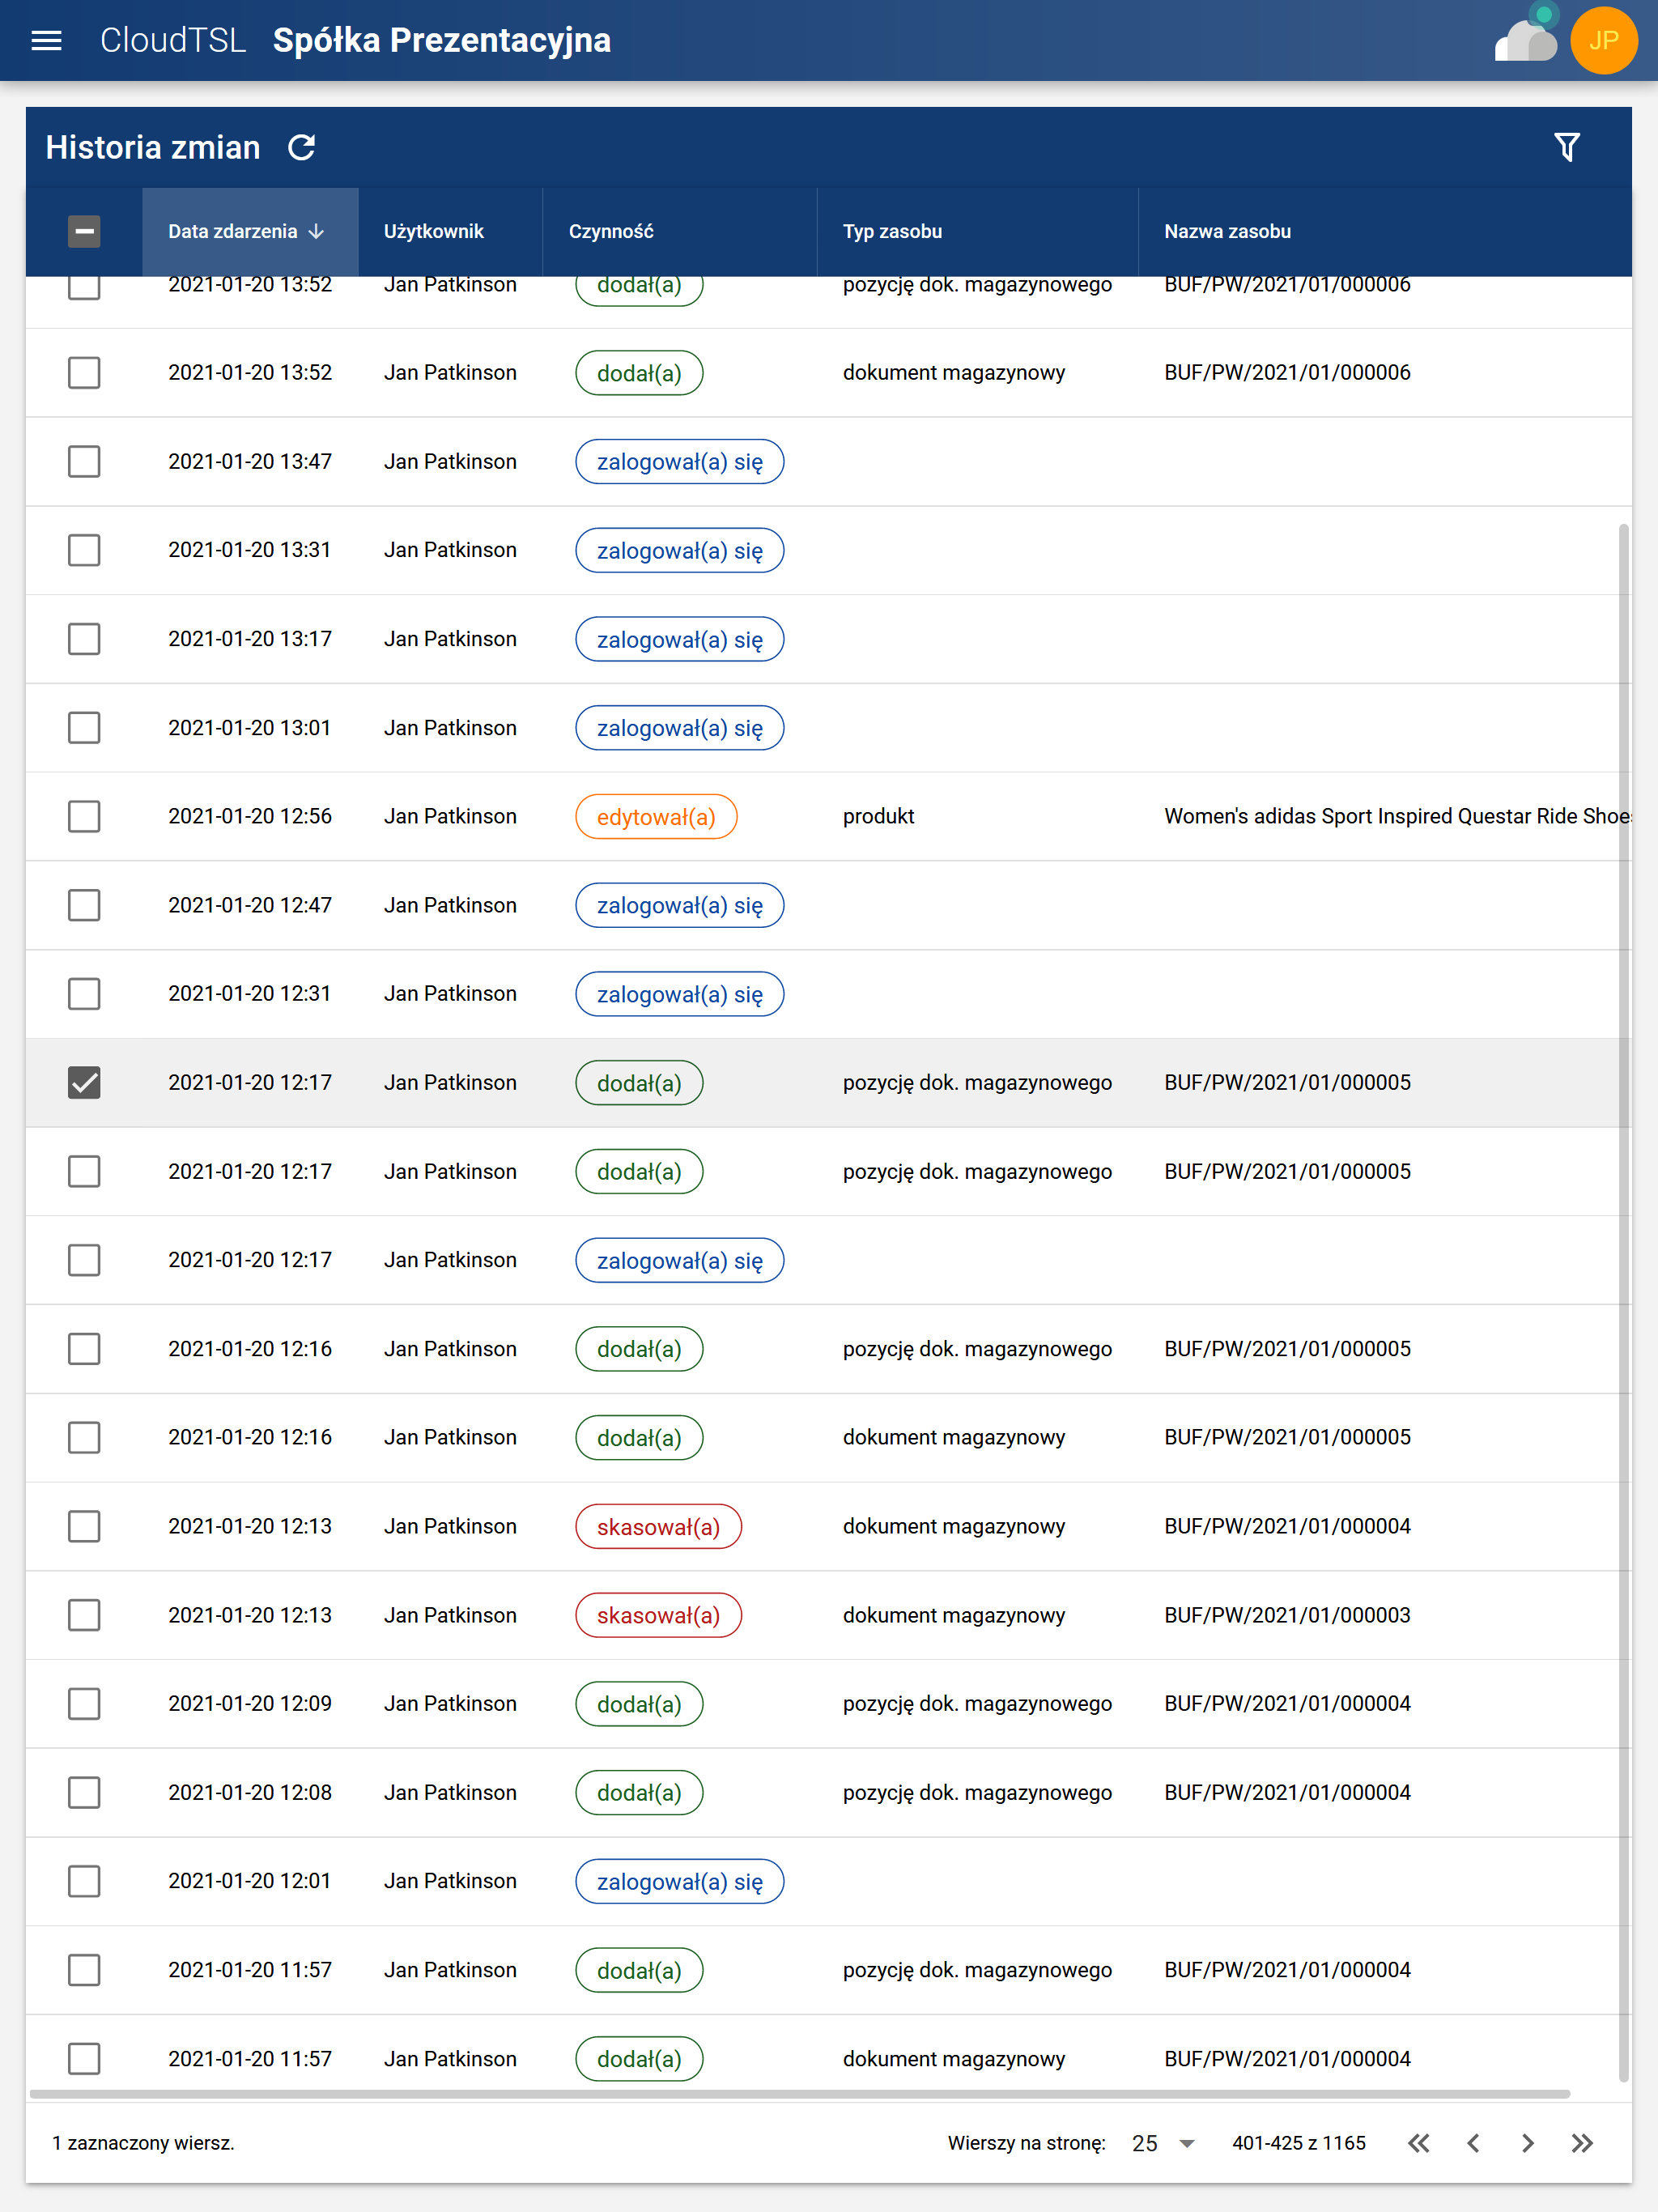Screen dimensions: 1658x2212
Task: Click the date cell 2021-01-20 13:01
Action: tap(249, 728)
